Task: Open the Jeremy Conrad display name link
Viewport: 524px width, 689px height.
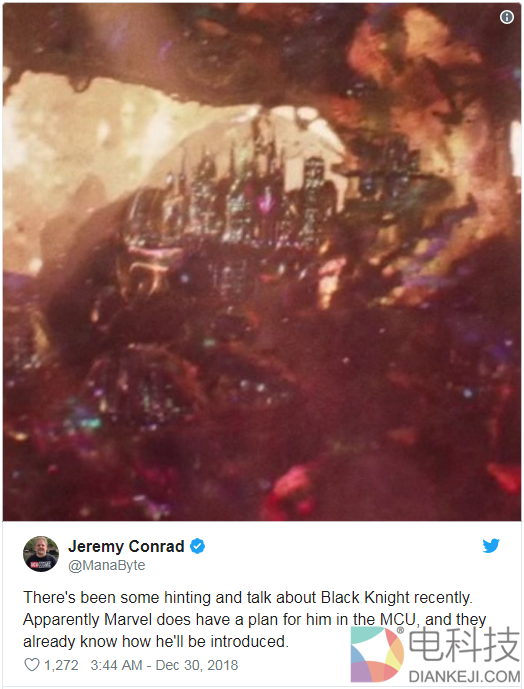Action: [126, 546]
